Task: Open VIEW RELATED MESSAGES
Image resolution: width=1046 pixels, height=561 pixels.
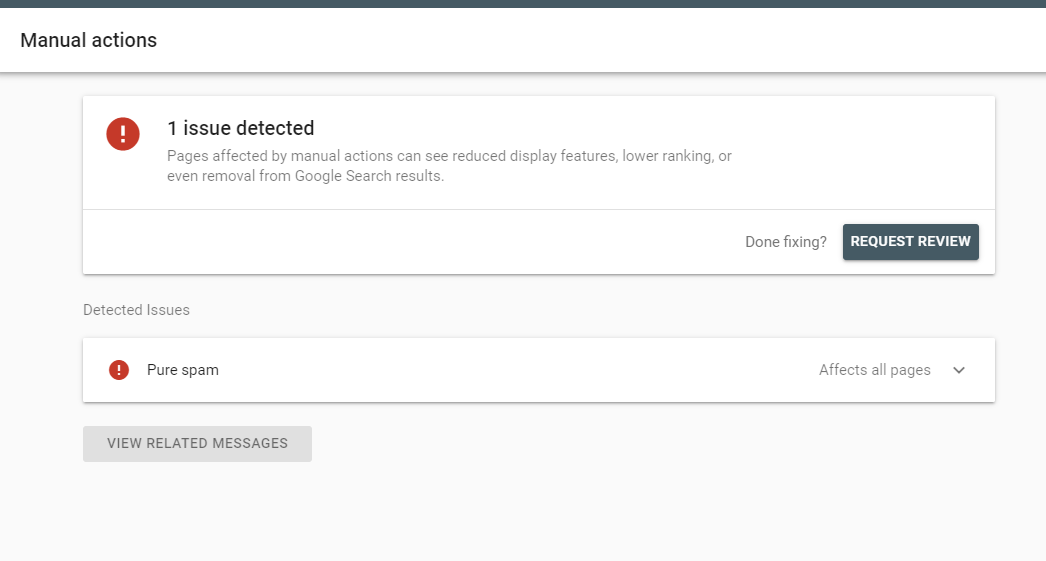Action: [197, 443]
